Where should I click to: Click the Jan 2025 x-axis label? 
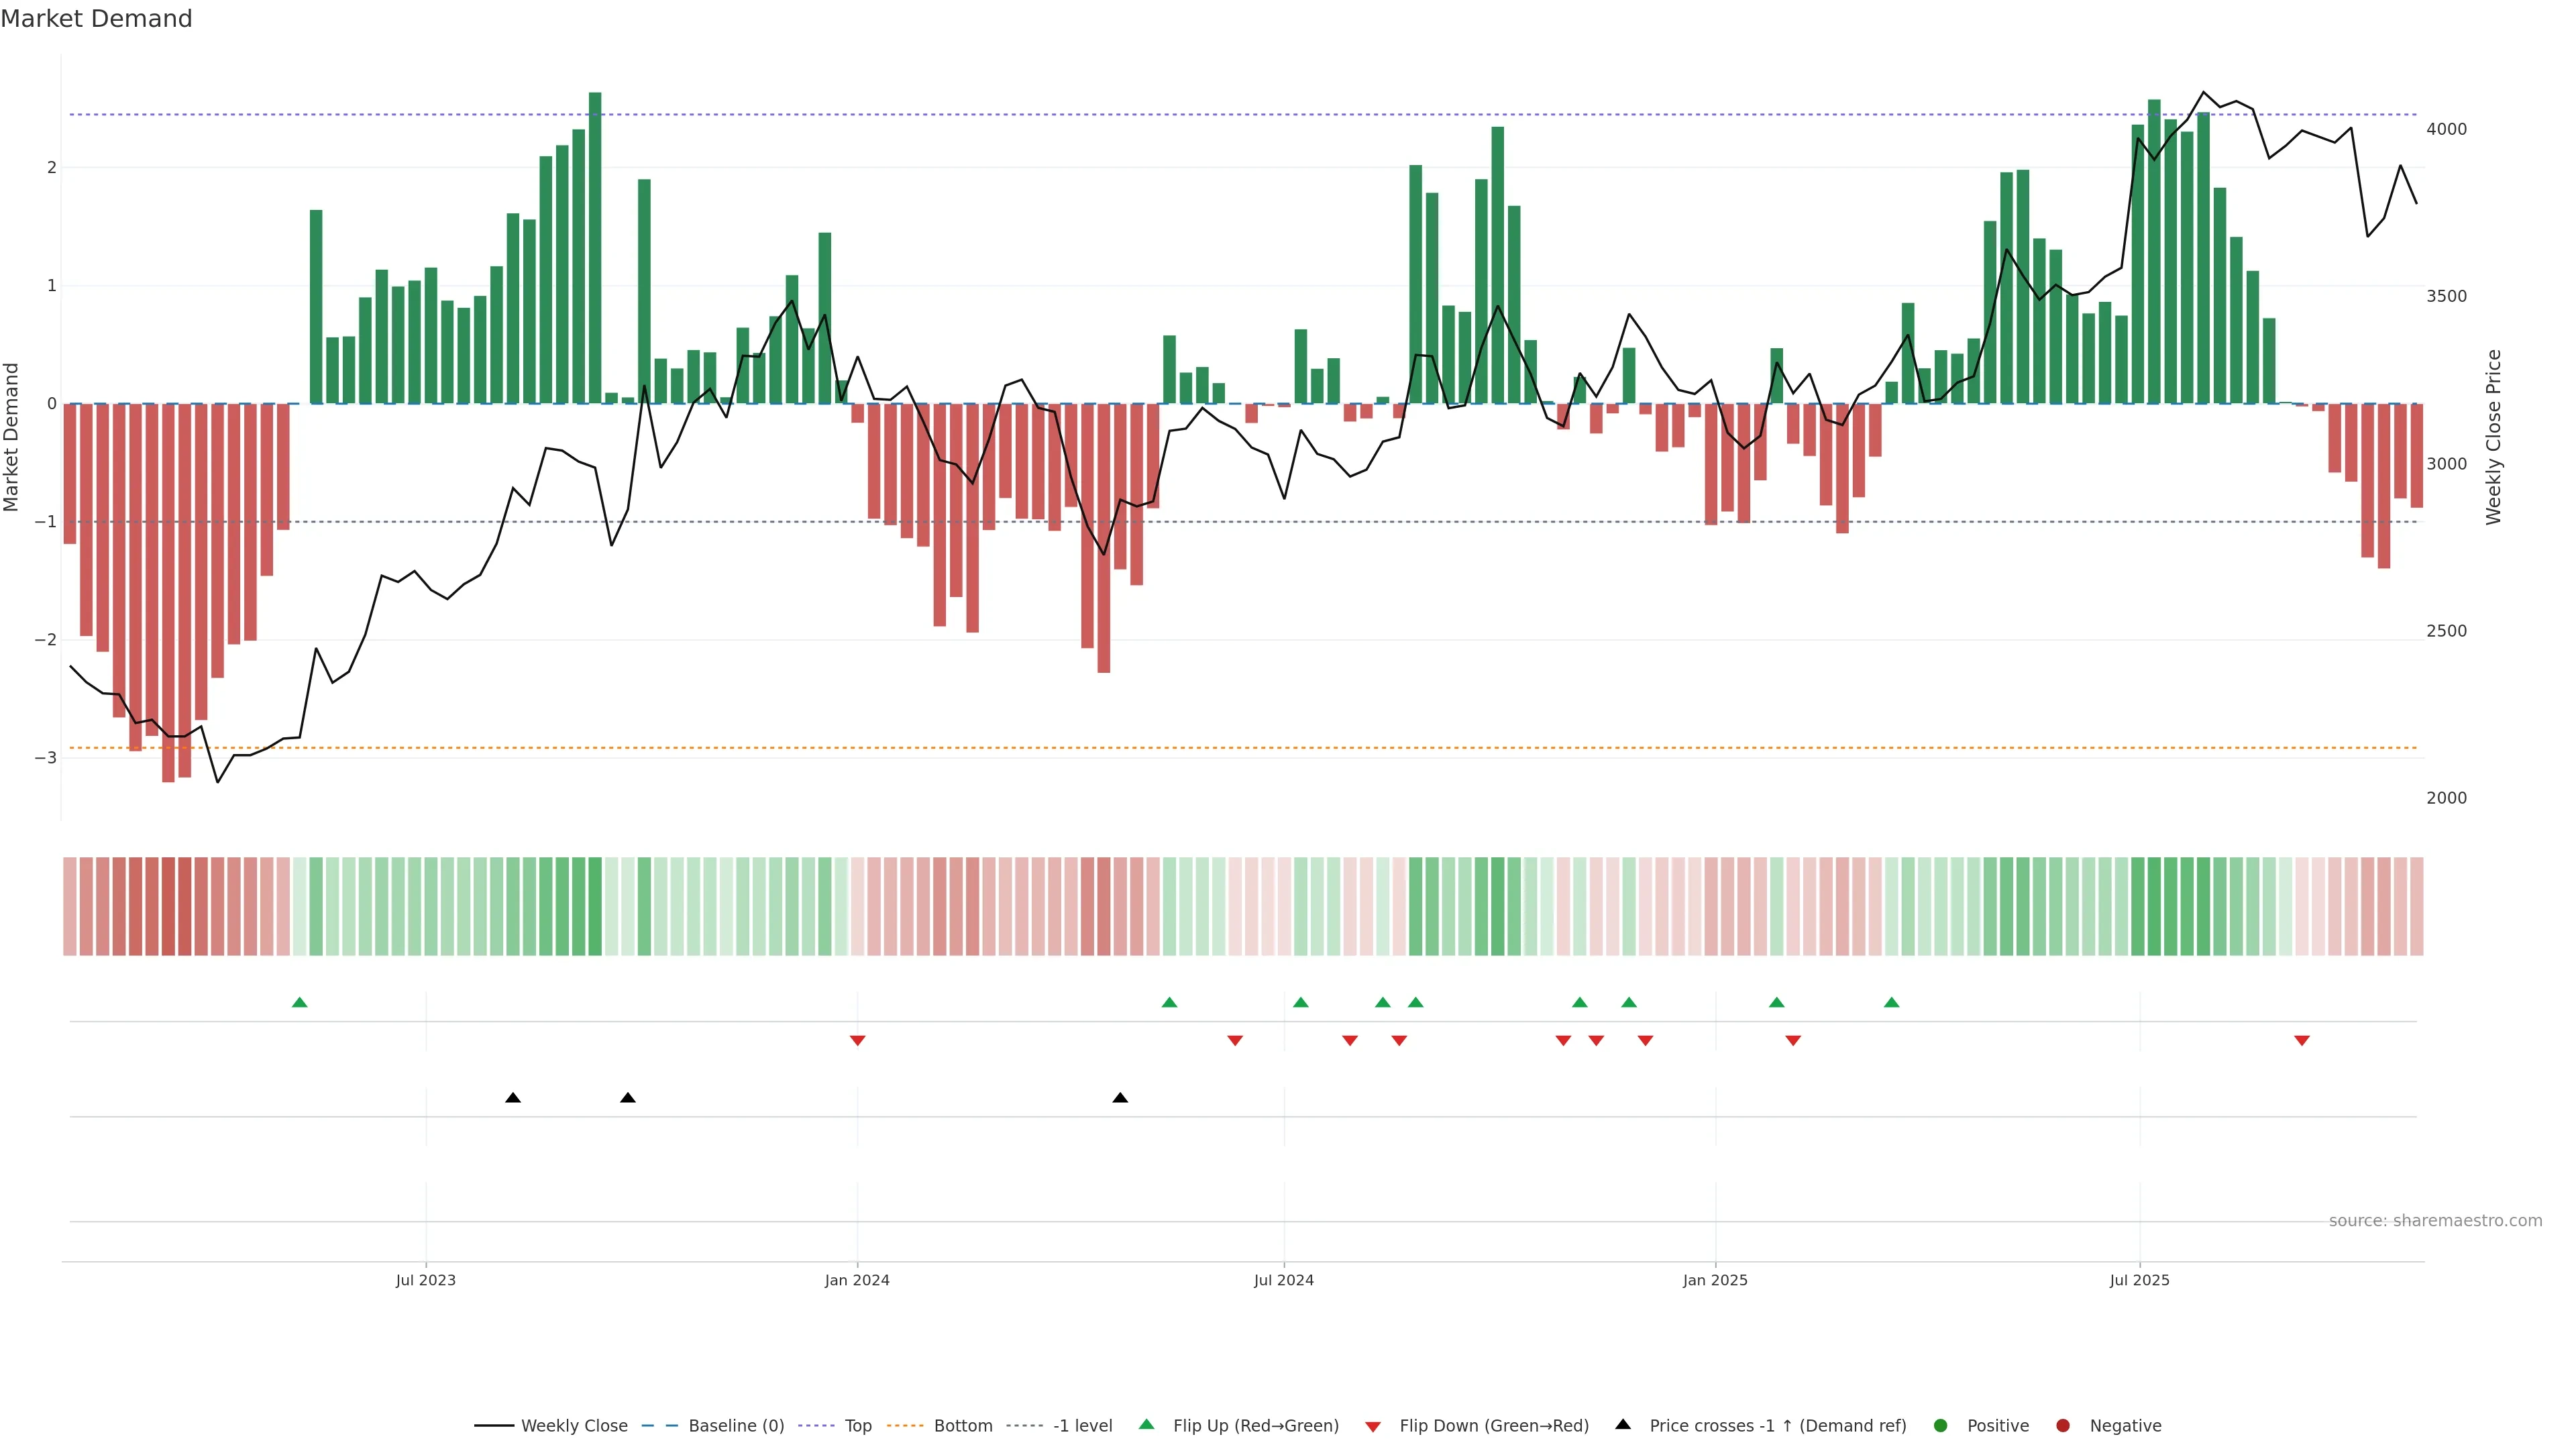pos(1715,1281)
